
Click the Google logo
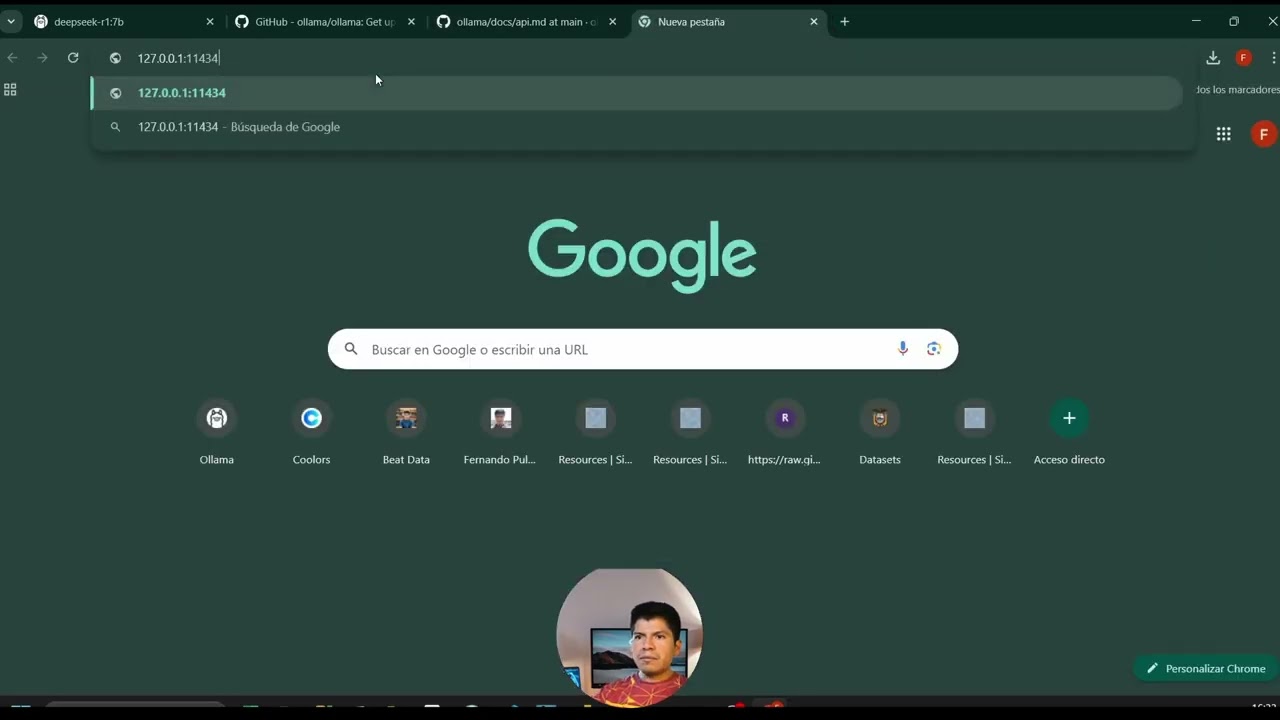click(x=642, y=256)
